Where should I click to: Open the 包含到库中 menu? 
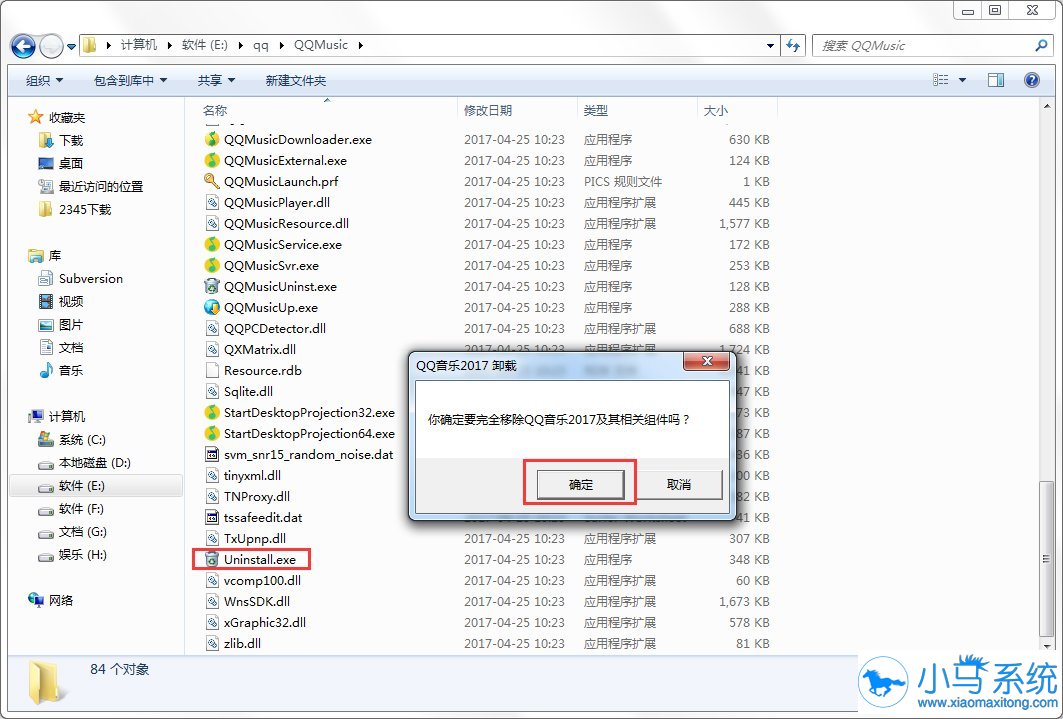pos(130,81)
